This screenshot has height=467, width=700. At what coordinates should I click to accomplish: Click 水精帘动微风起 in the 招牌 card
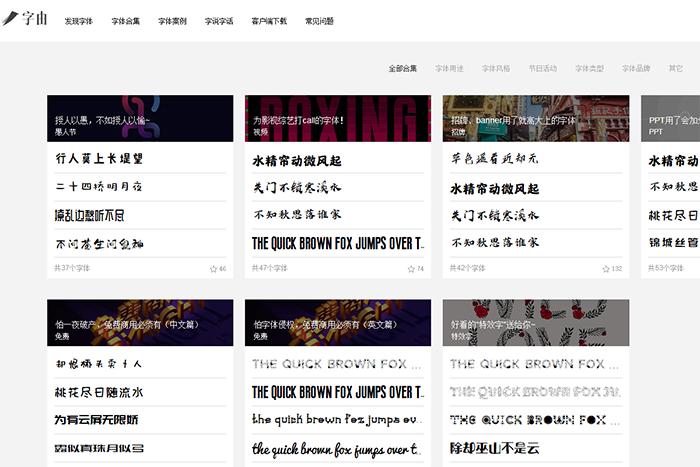495,189
